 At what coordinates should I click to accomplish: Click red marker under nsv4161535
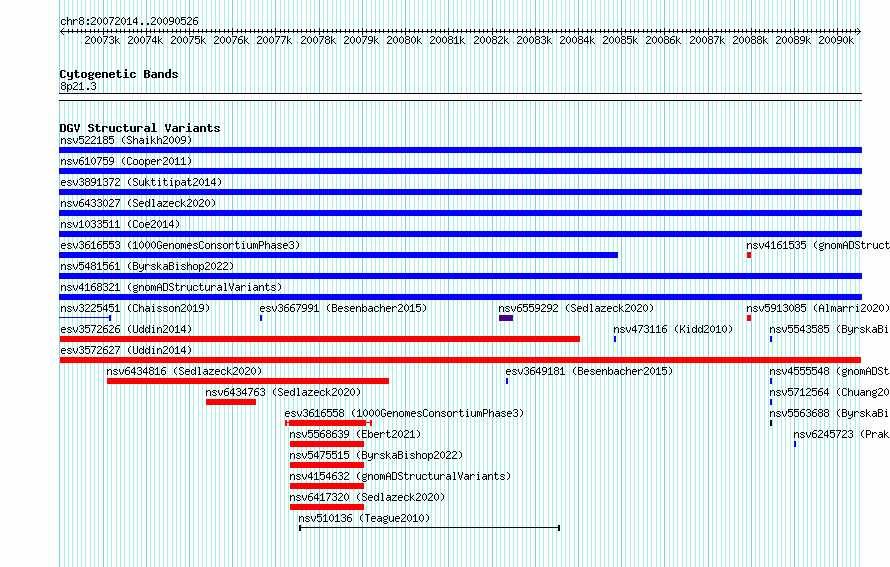click(749, 255)
